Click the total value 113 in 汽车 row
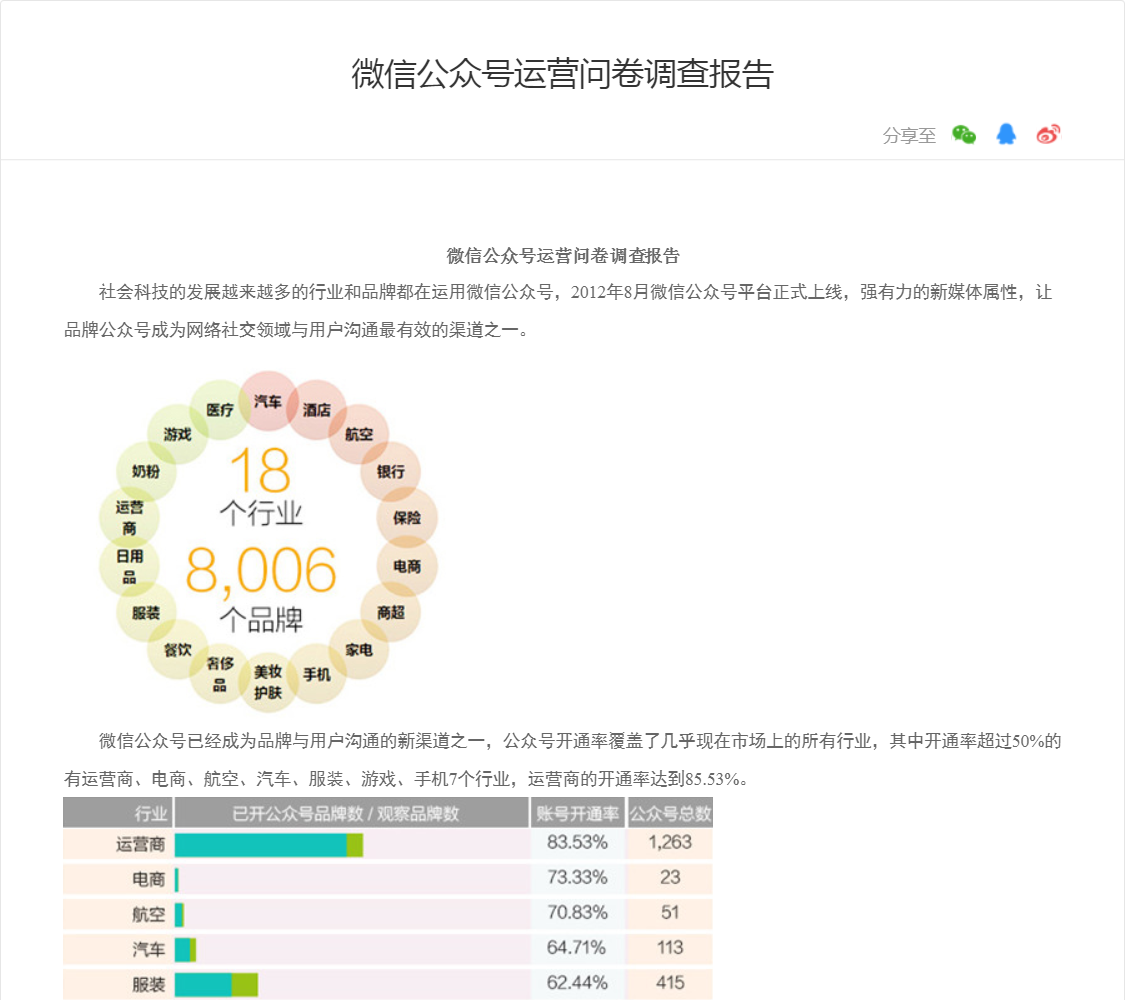Screen dimensions: 1125x1000 tap(670, 948)
